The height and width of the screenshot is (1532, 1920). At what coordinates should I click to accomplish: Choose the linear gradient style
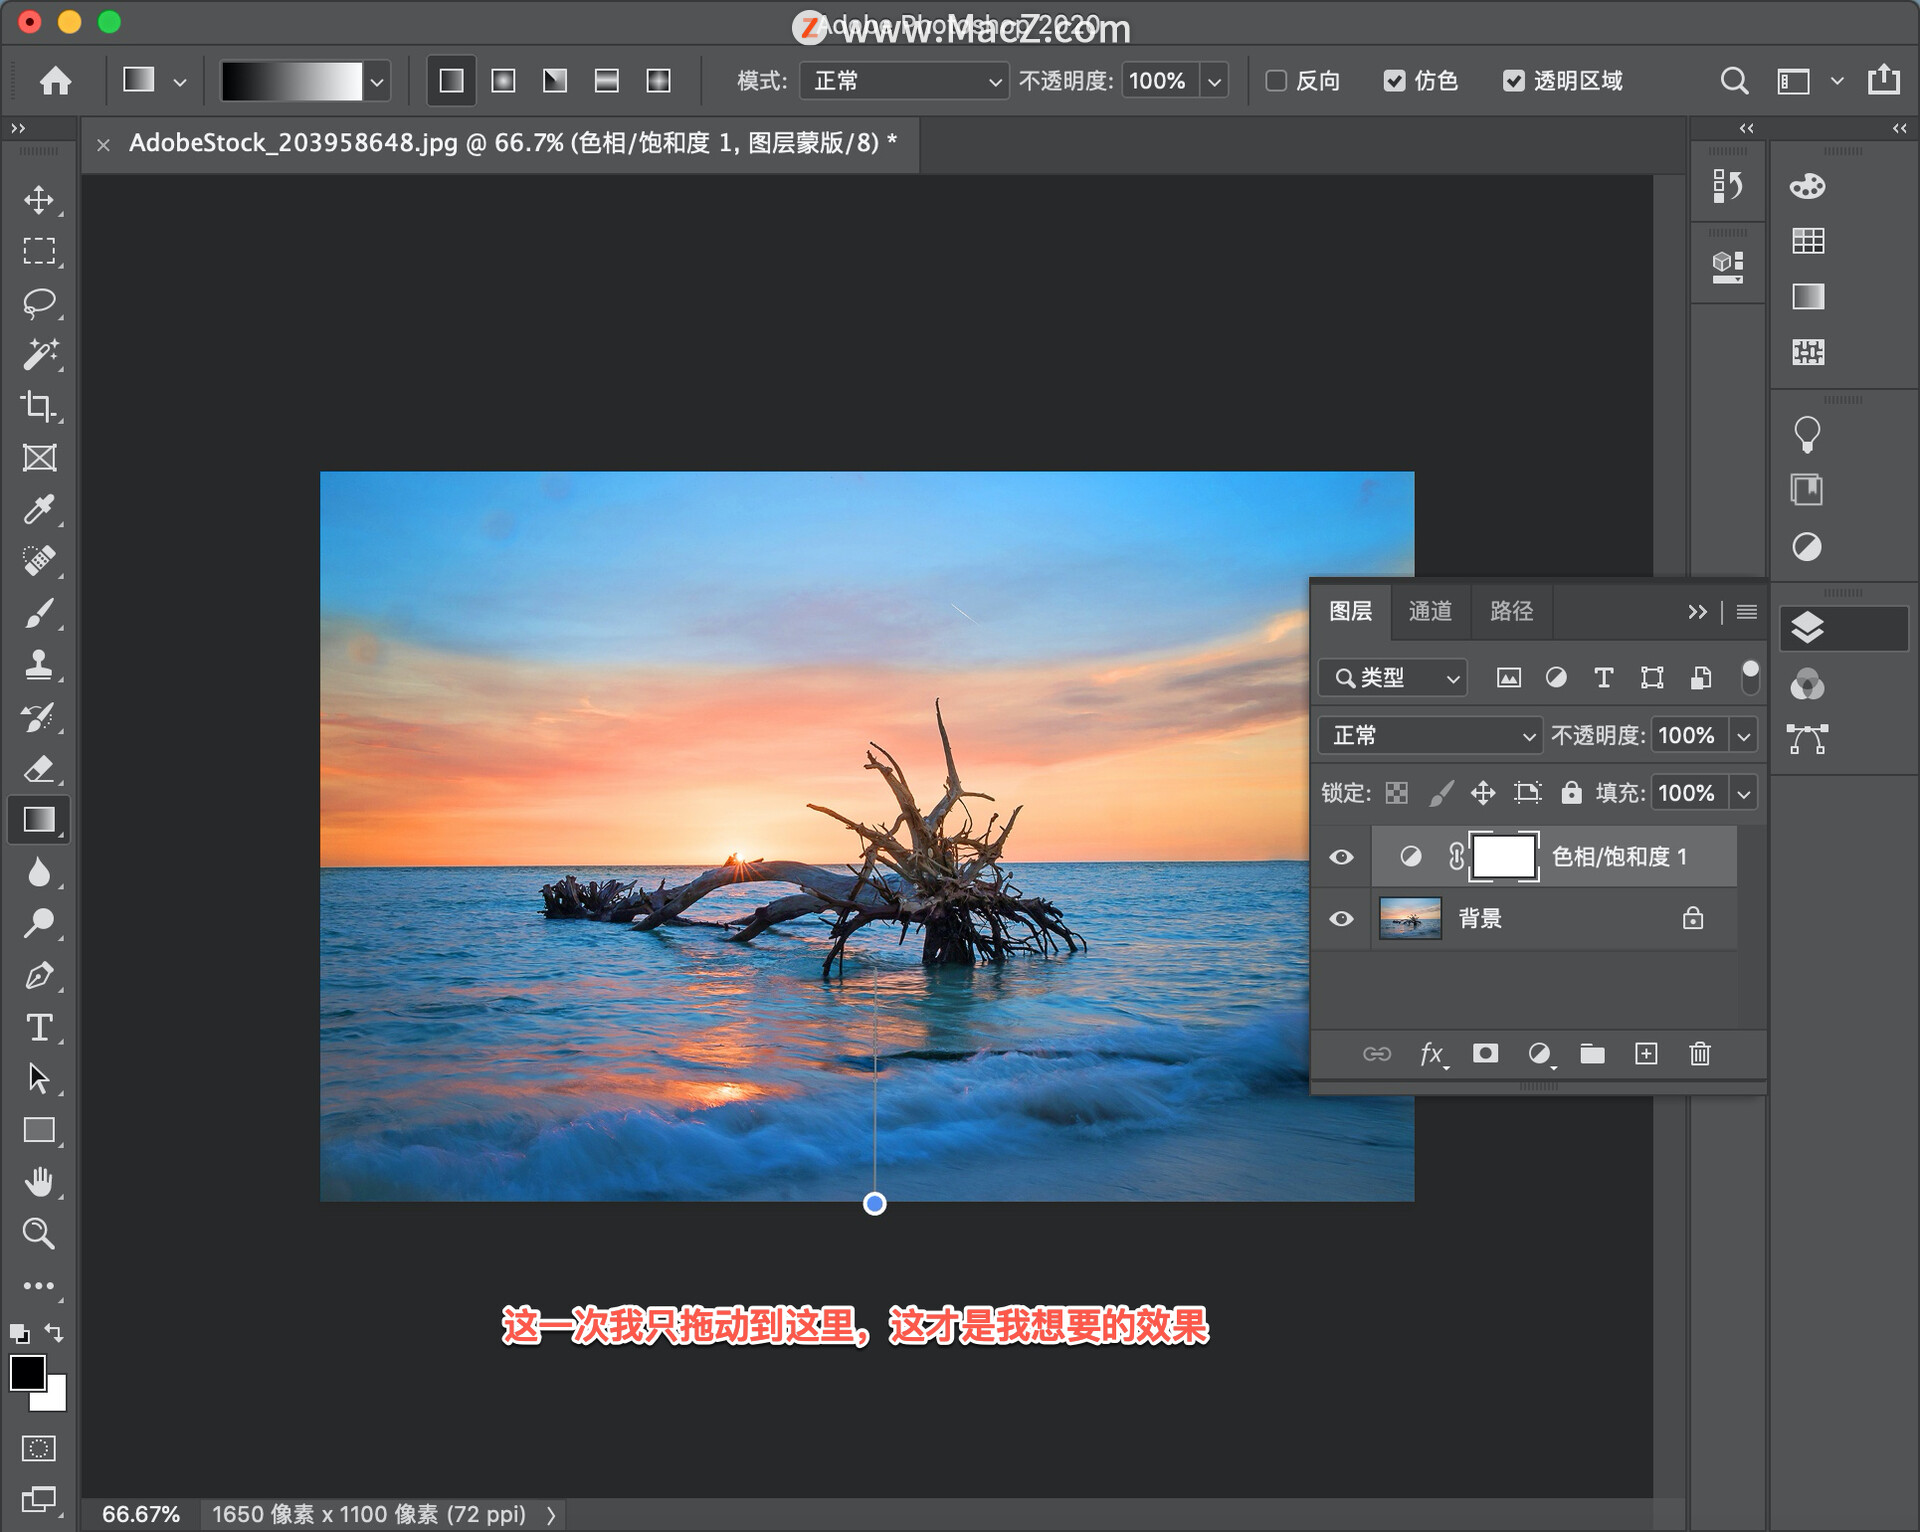click(451, 81)
